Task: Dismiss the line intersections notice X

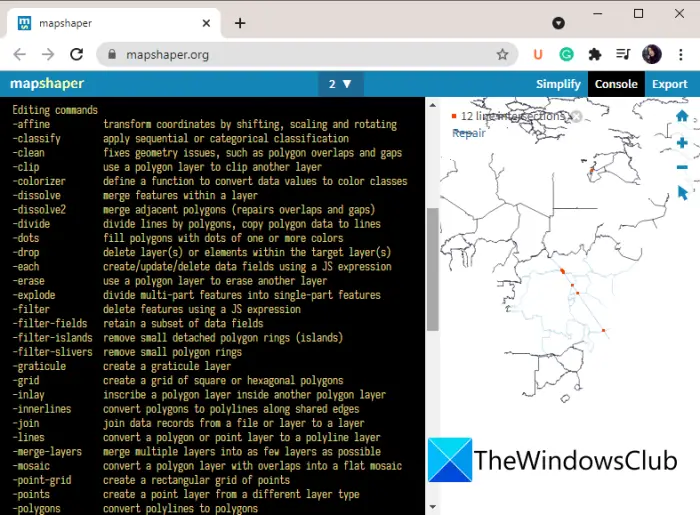Action: 576,116
